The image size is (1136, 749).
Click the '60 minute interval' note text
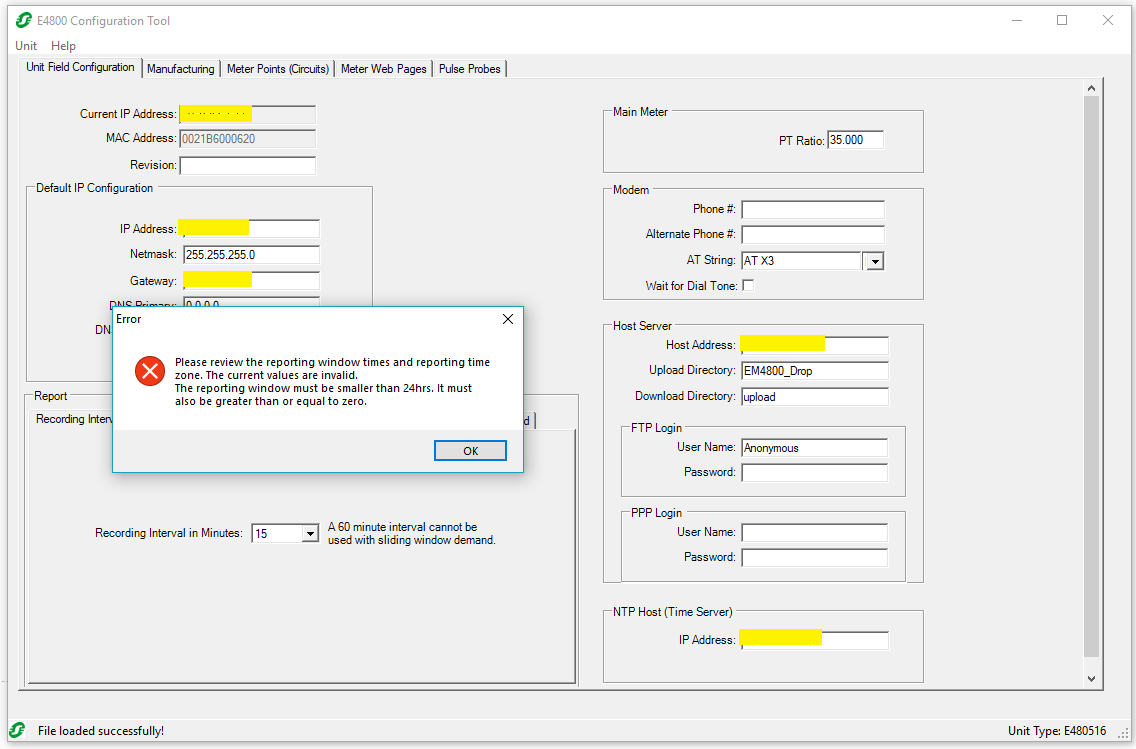pyautogui.click(x=412, y=534)
